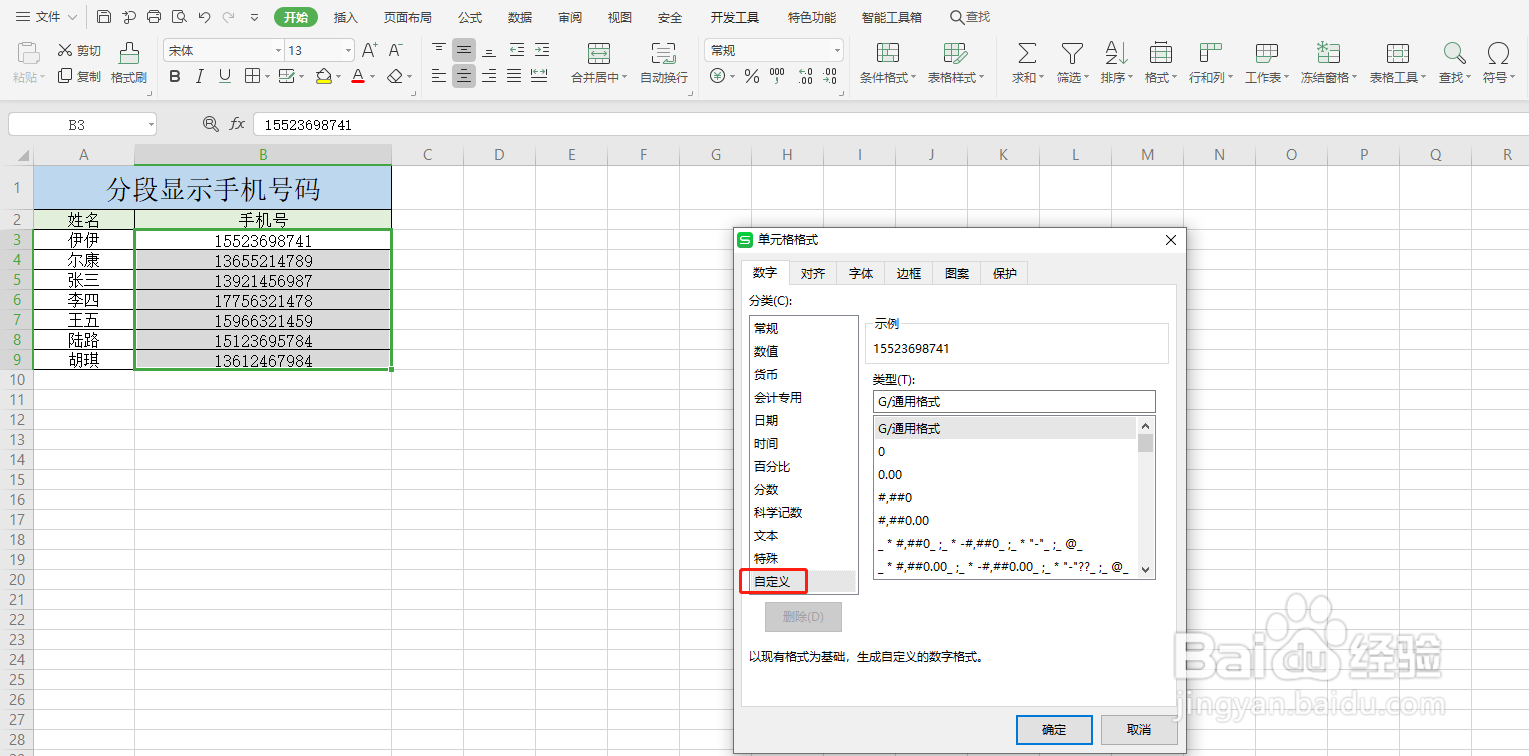
Task: Toggle Bold formatting
Action: pyautogui.click(x=175, y=76)
